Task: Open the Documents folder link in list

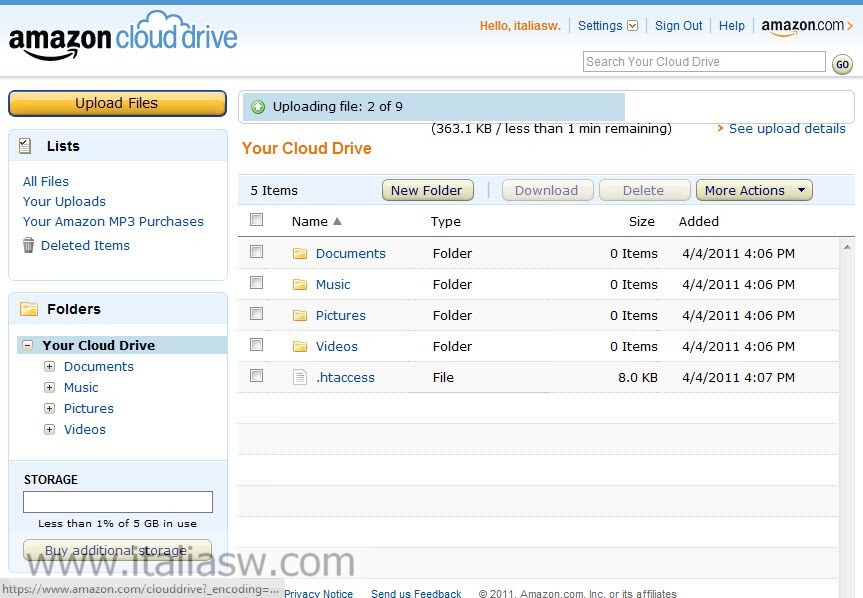Action: pos(351,254)
